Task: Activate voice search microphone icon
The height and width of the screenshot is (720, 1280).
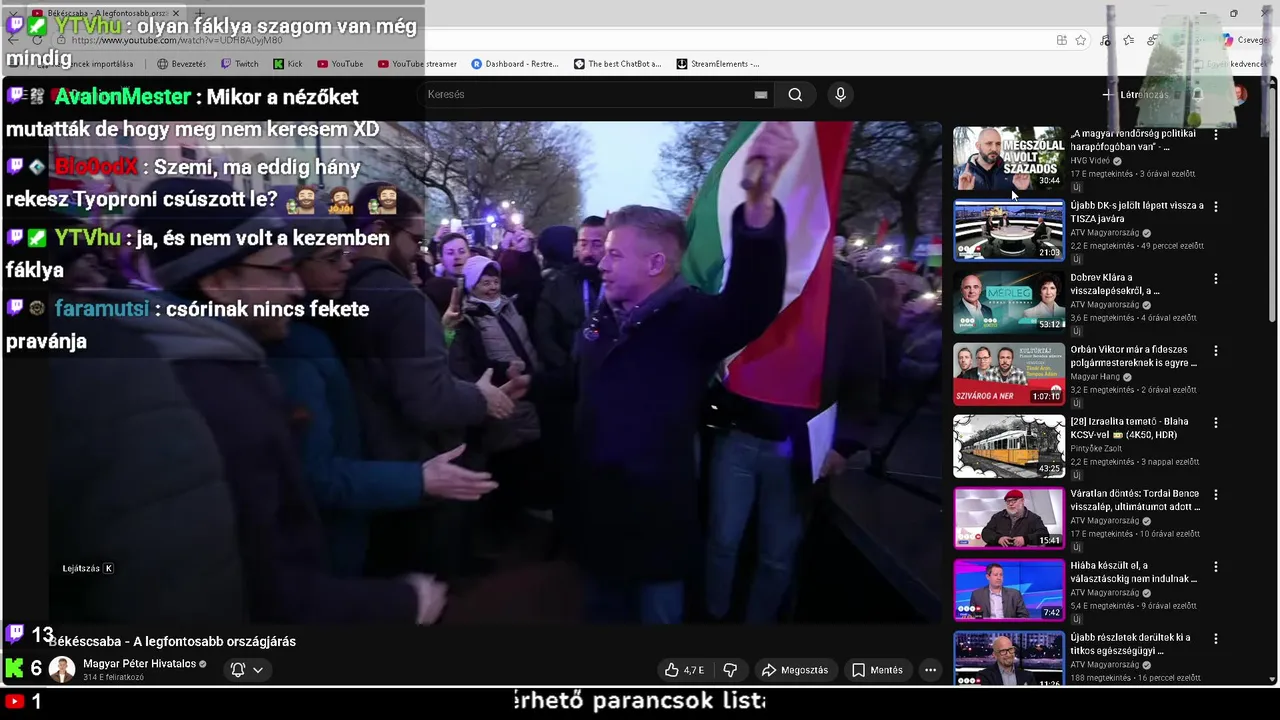Action: (840, 95)
